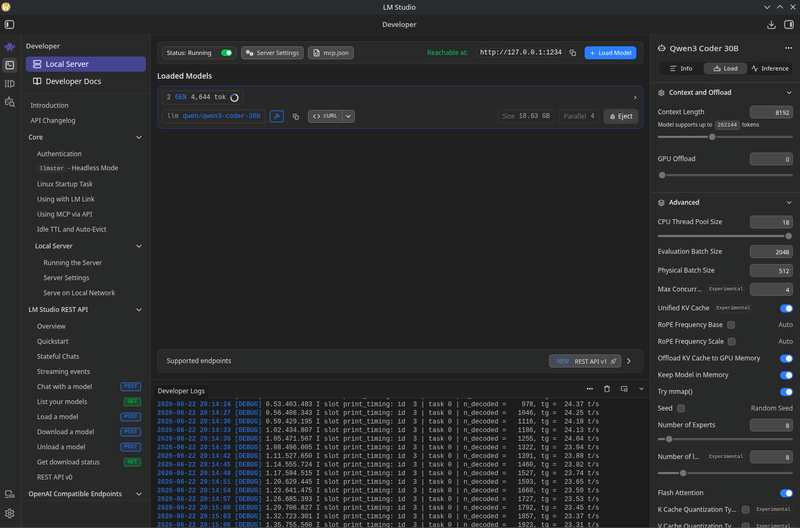Click the GPU Offload slider handle

662,175
